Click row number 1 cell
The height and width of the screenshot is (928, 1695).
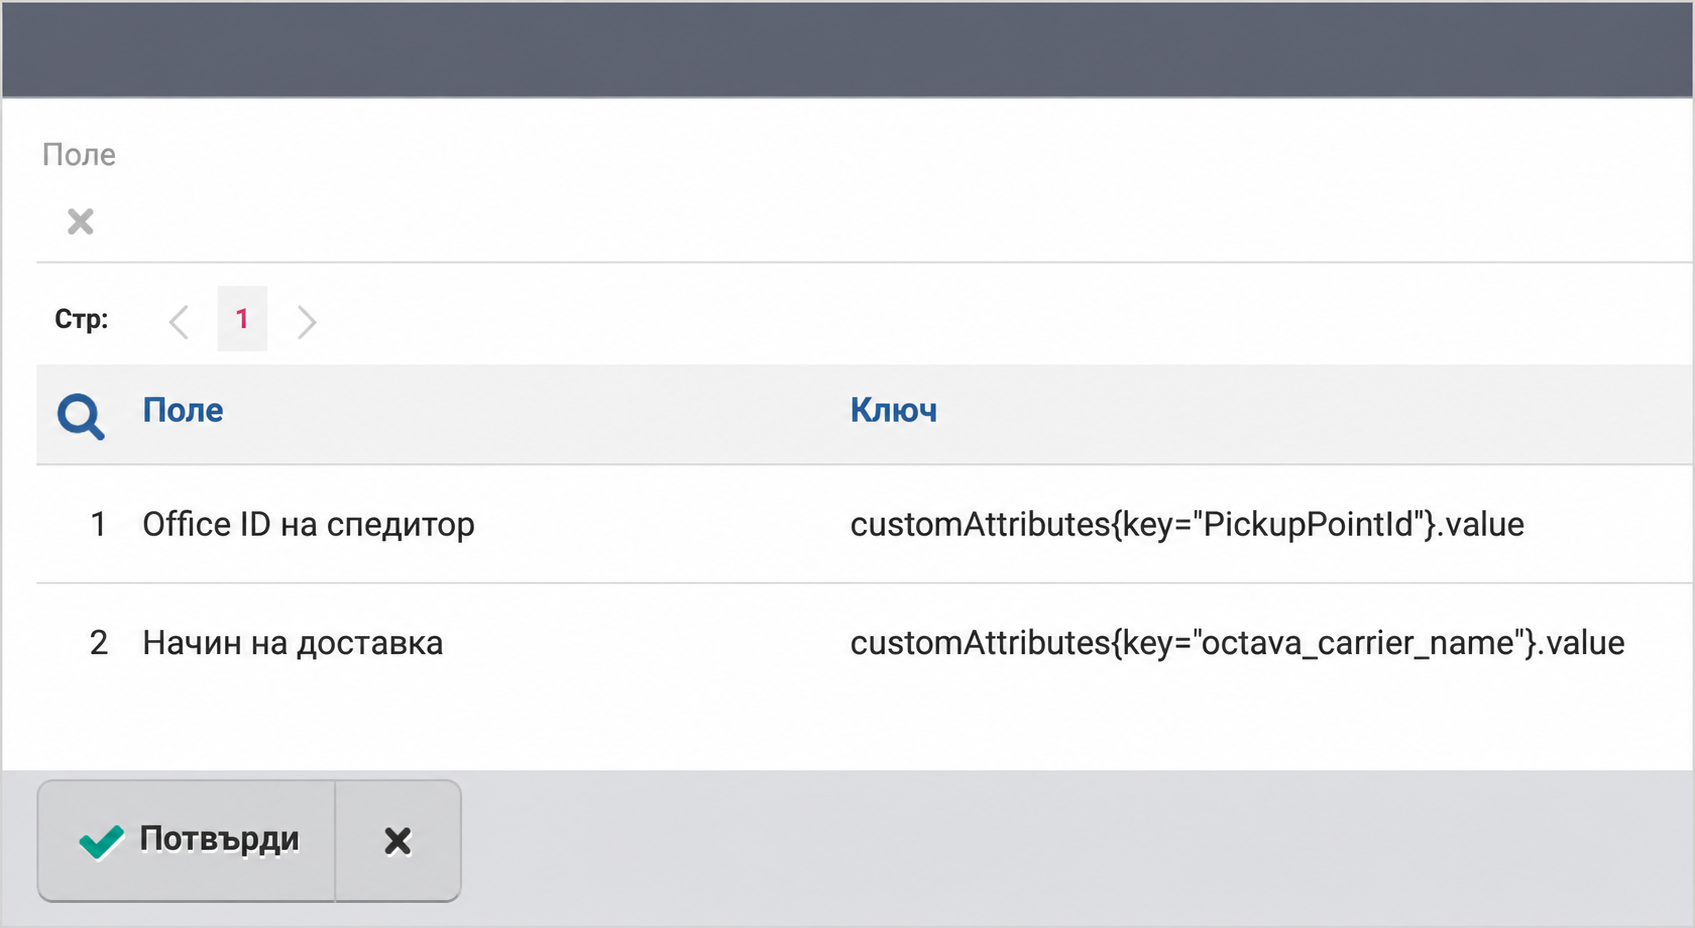pyautogui.click(x=98, y=524)
